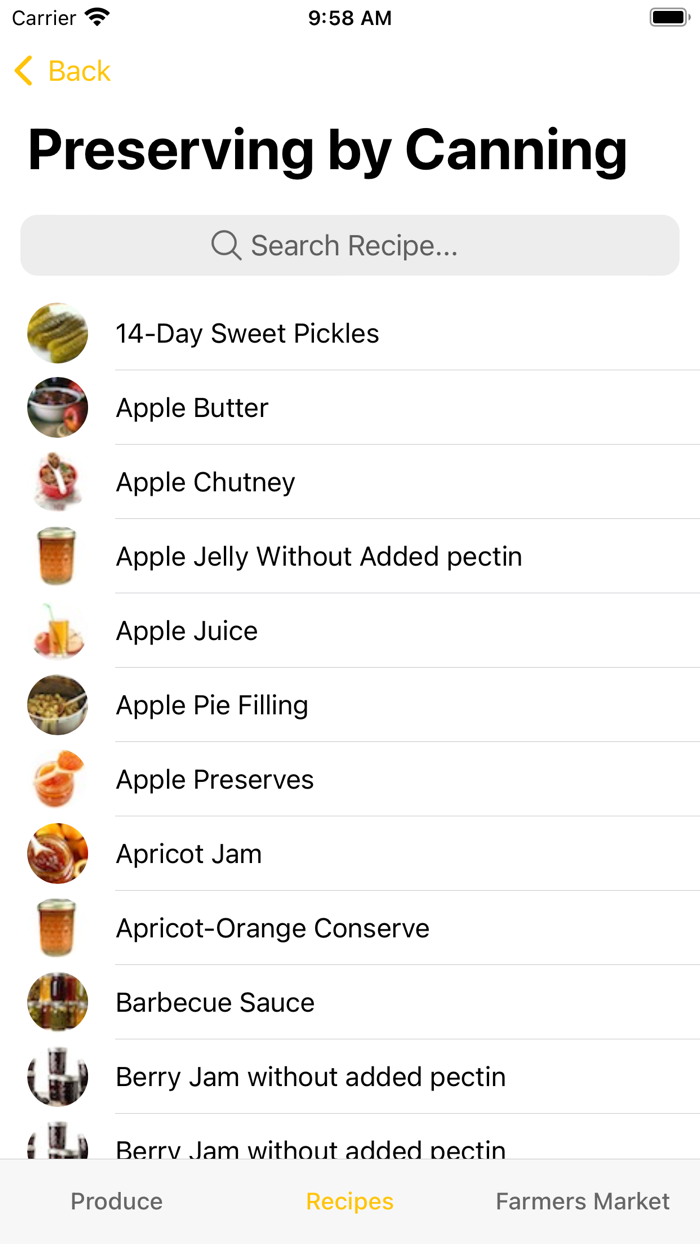This screenshot has width=700, height=1244.
Task: Tap the Search Recipe input field
Action: click(350, 245)
